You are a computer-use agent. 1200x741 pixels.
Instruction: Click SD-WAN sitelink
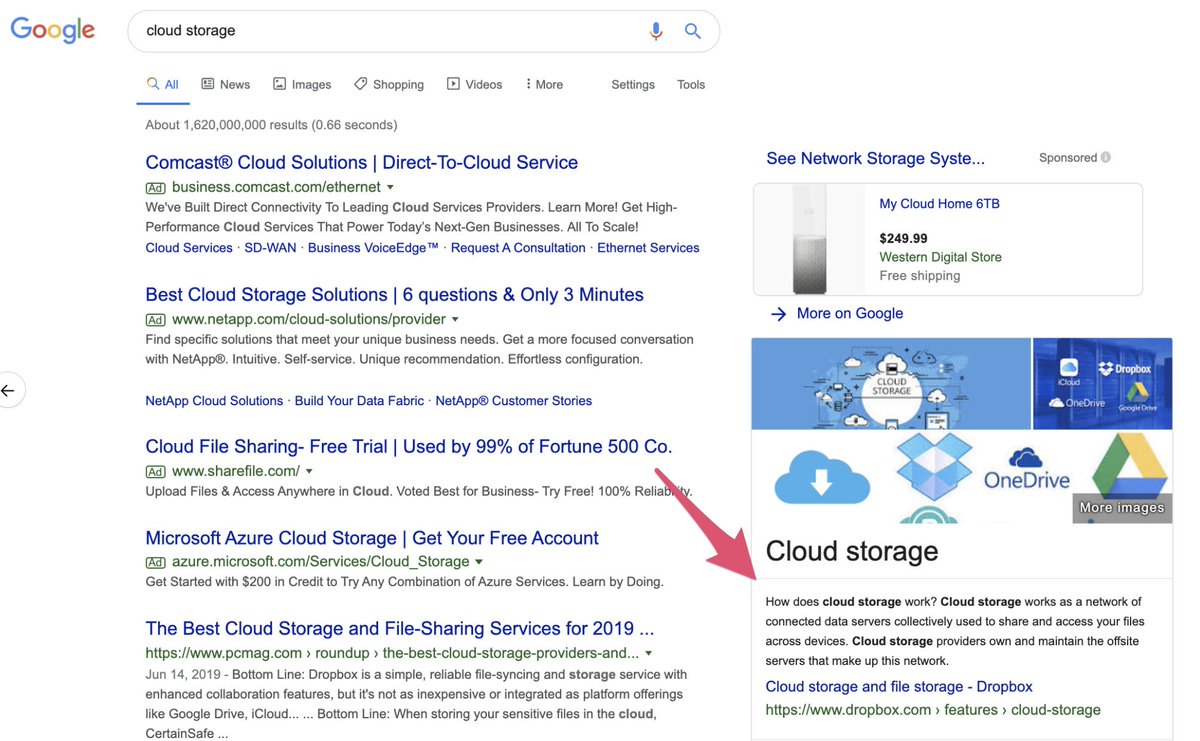tap(271, 248)
